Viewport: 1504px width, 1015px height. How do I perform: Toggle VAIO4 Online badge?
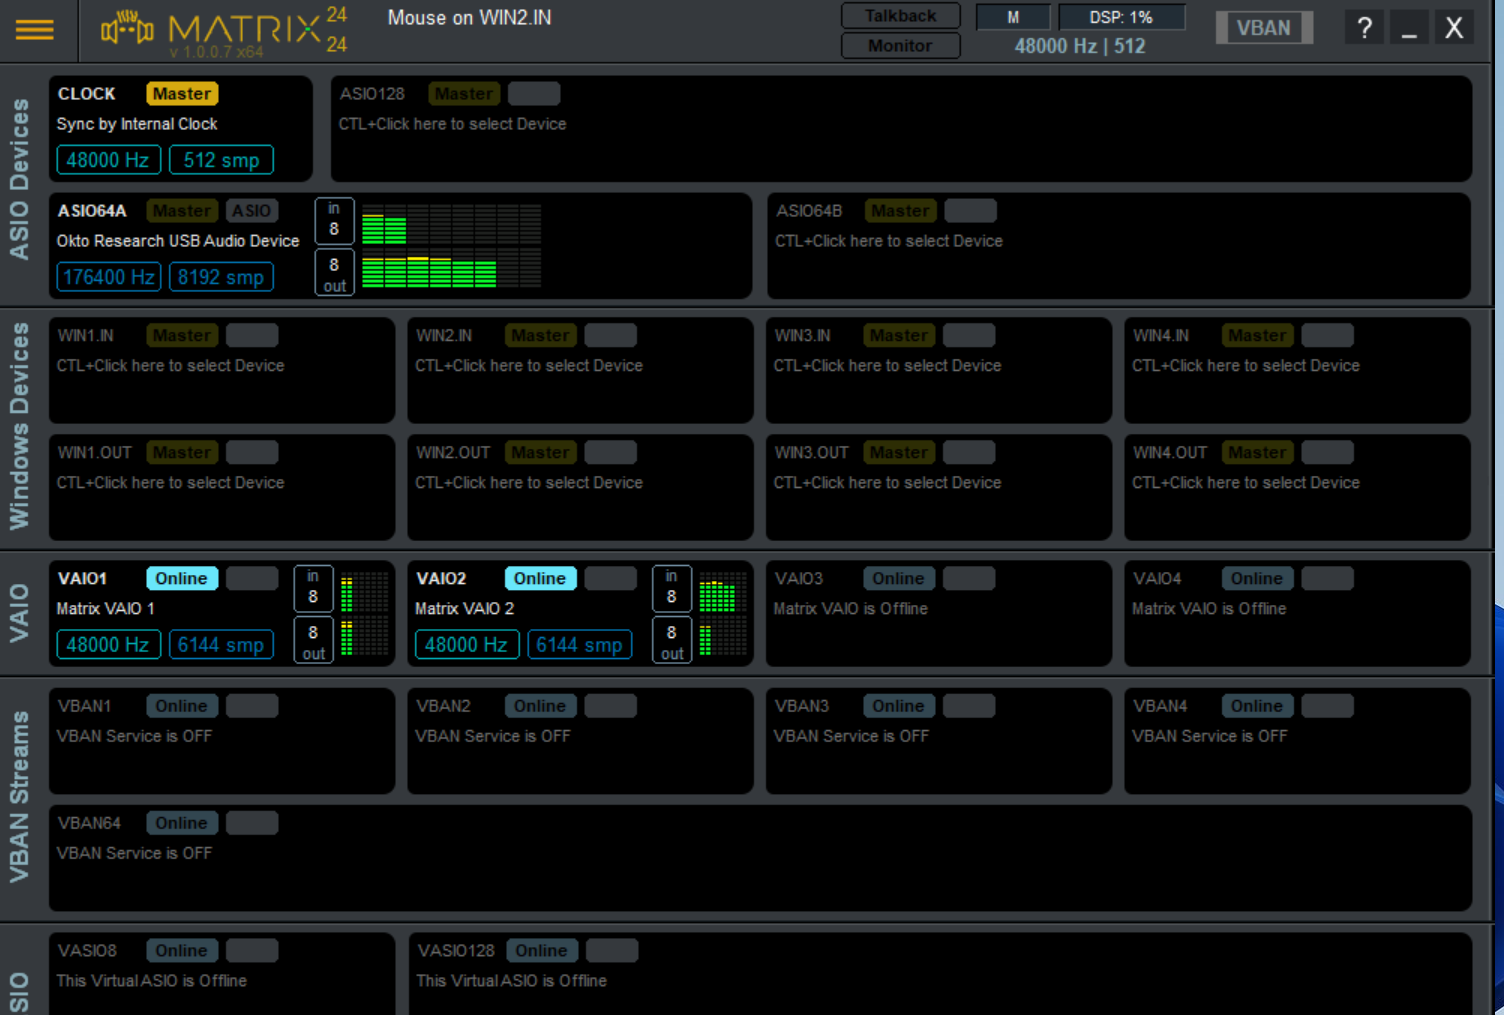[x=1257, y=578]
